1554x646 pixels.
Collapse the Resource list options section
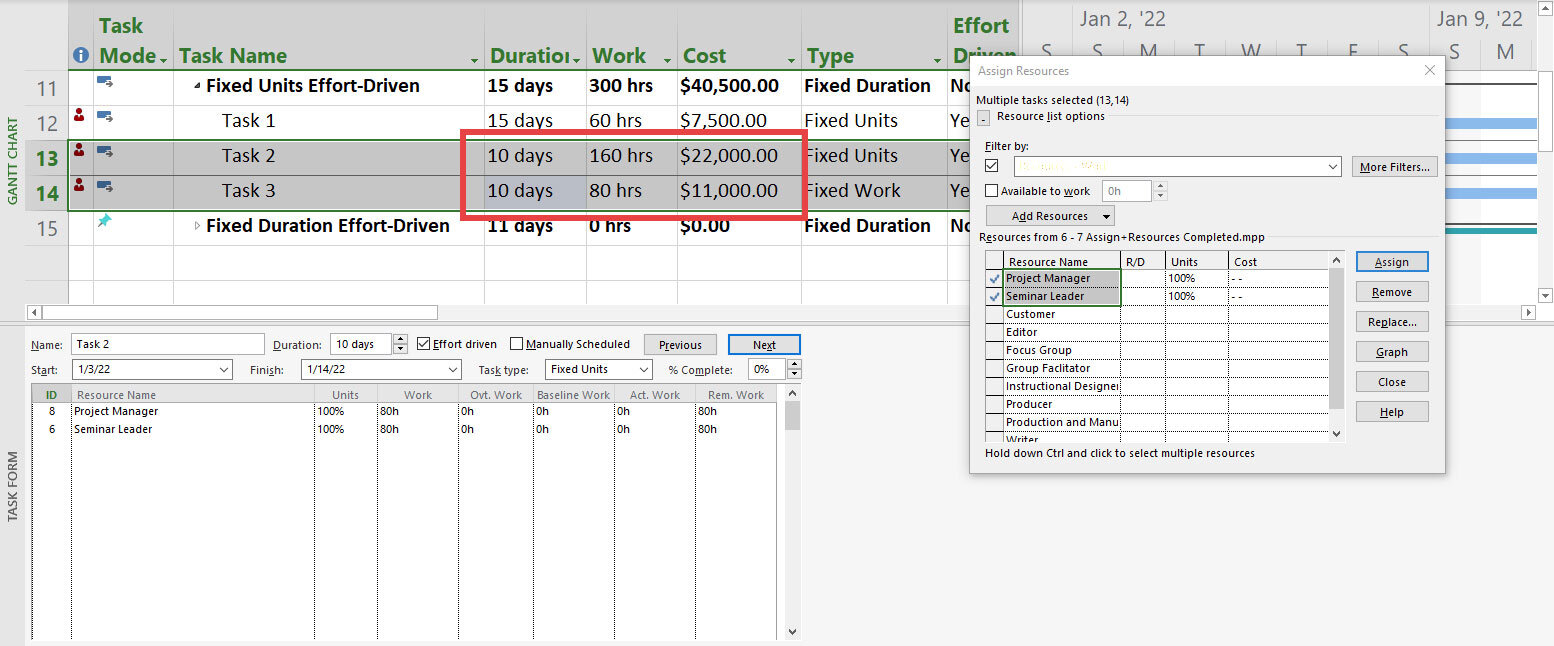tap(983, 118)
